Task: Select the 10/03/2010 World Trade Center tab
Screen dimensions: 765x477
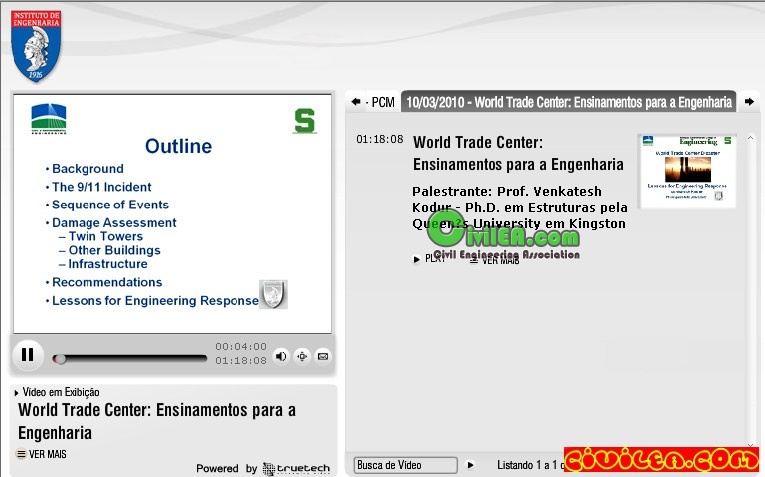Action: [x=569, y=101]
